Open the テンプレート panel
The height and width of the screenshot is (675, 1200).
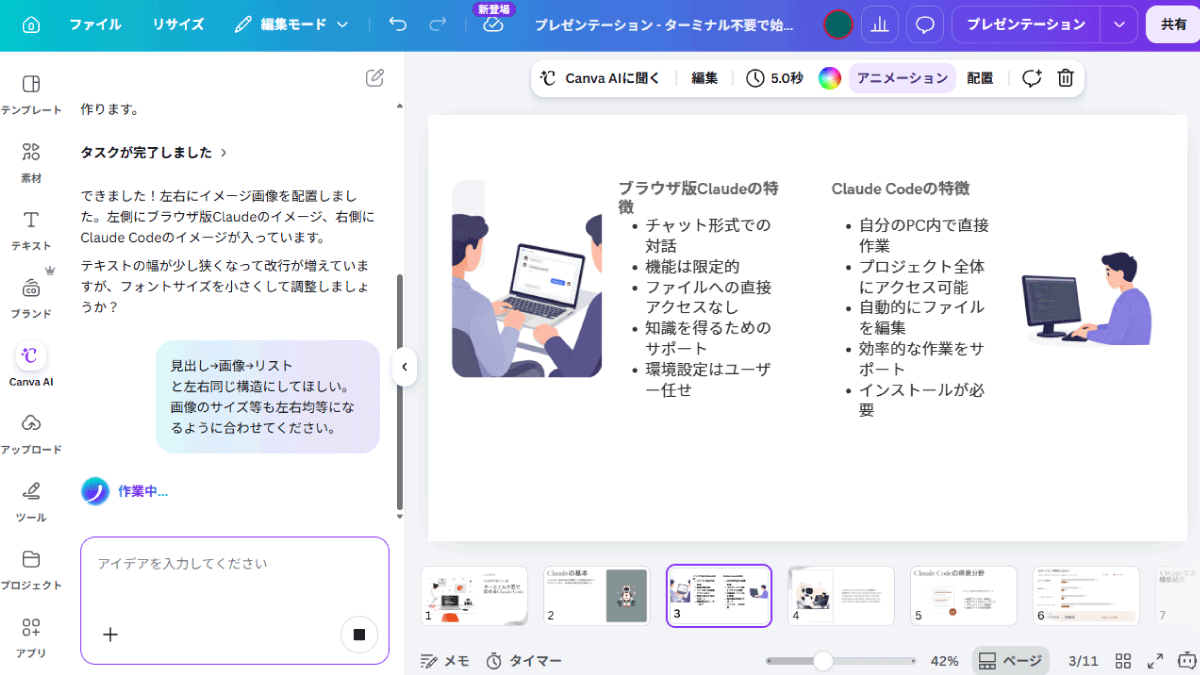31,94
